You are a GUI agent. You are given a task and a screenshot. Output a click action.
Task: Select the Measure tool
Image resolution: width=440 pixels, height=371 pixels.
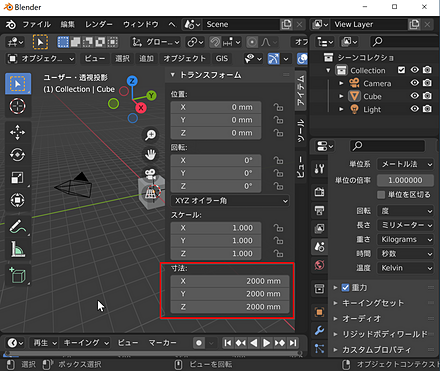click(18, 249)
